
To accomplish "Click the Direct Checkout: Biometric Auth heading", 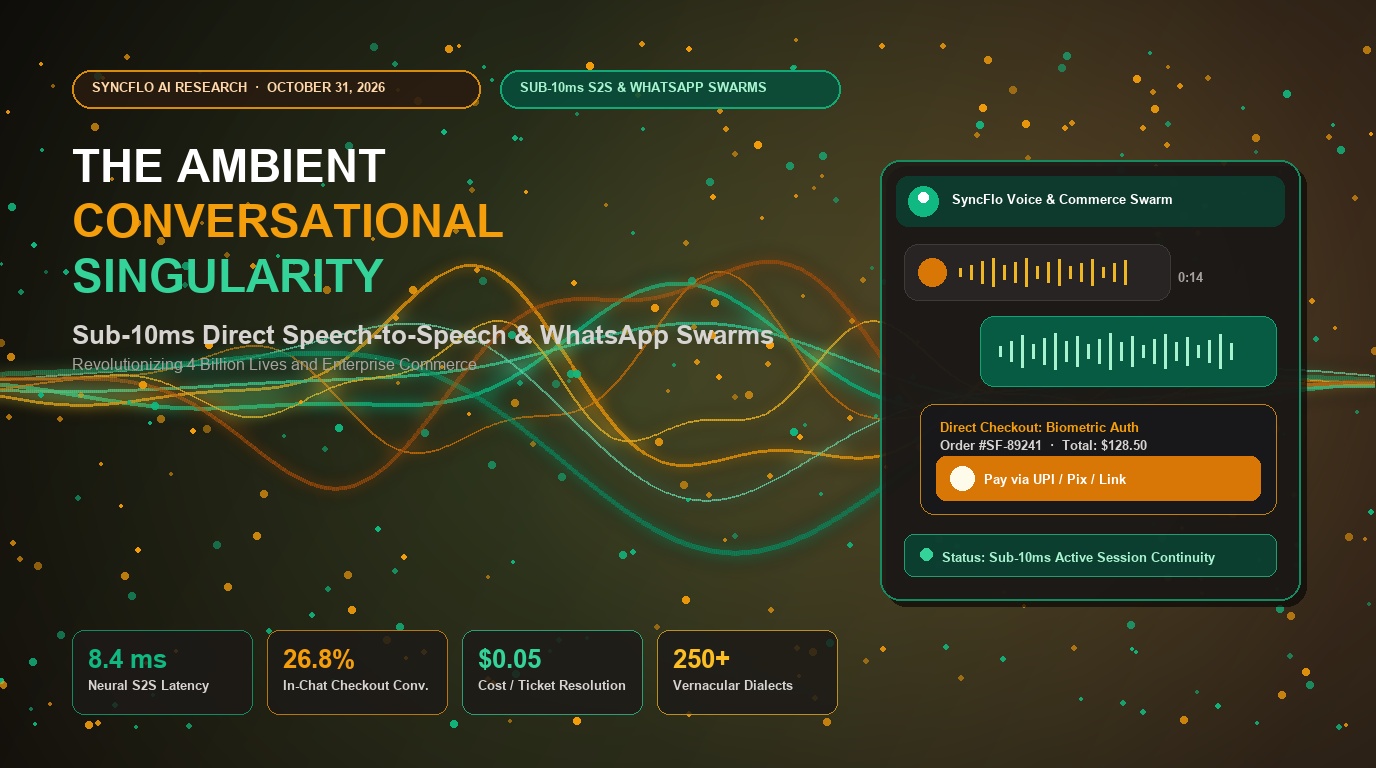I will click(1039, 427).
